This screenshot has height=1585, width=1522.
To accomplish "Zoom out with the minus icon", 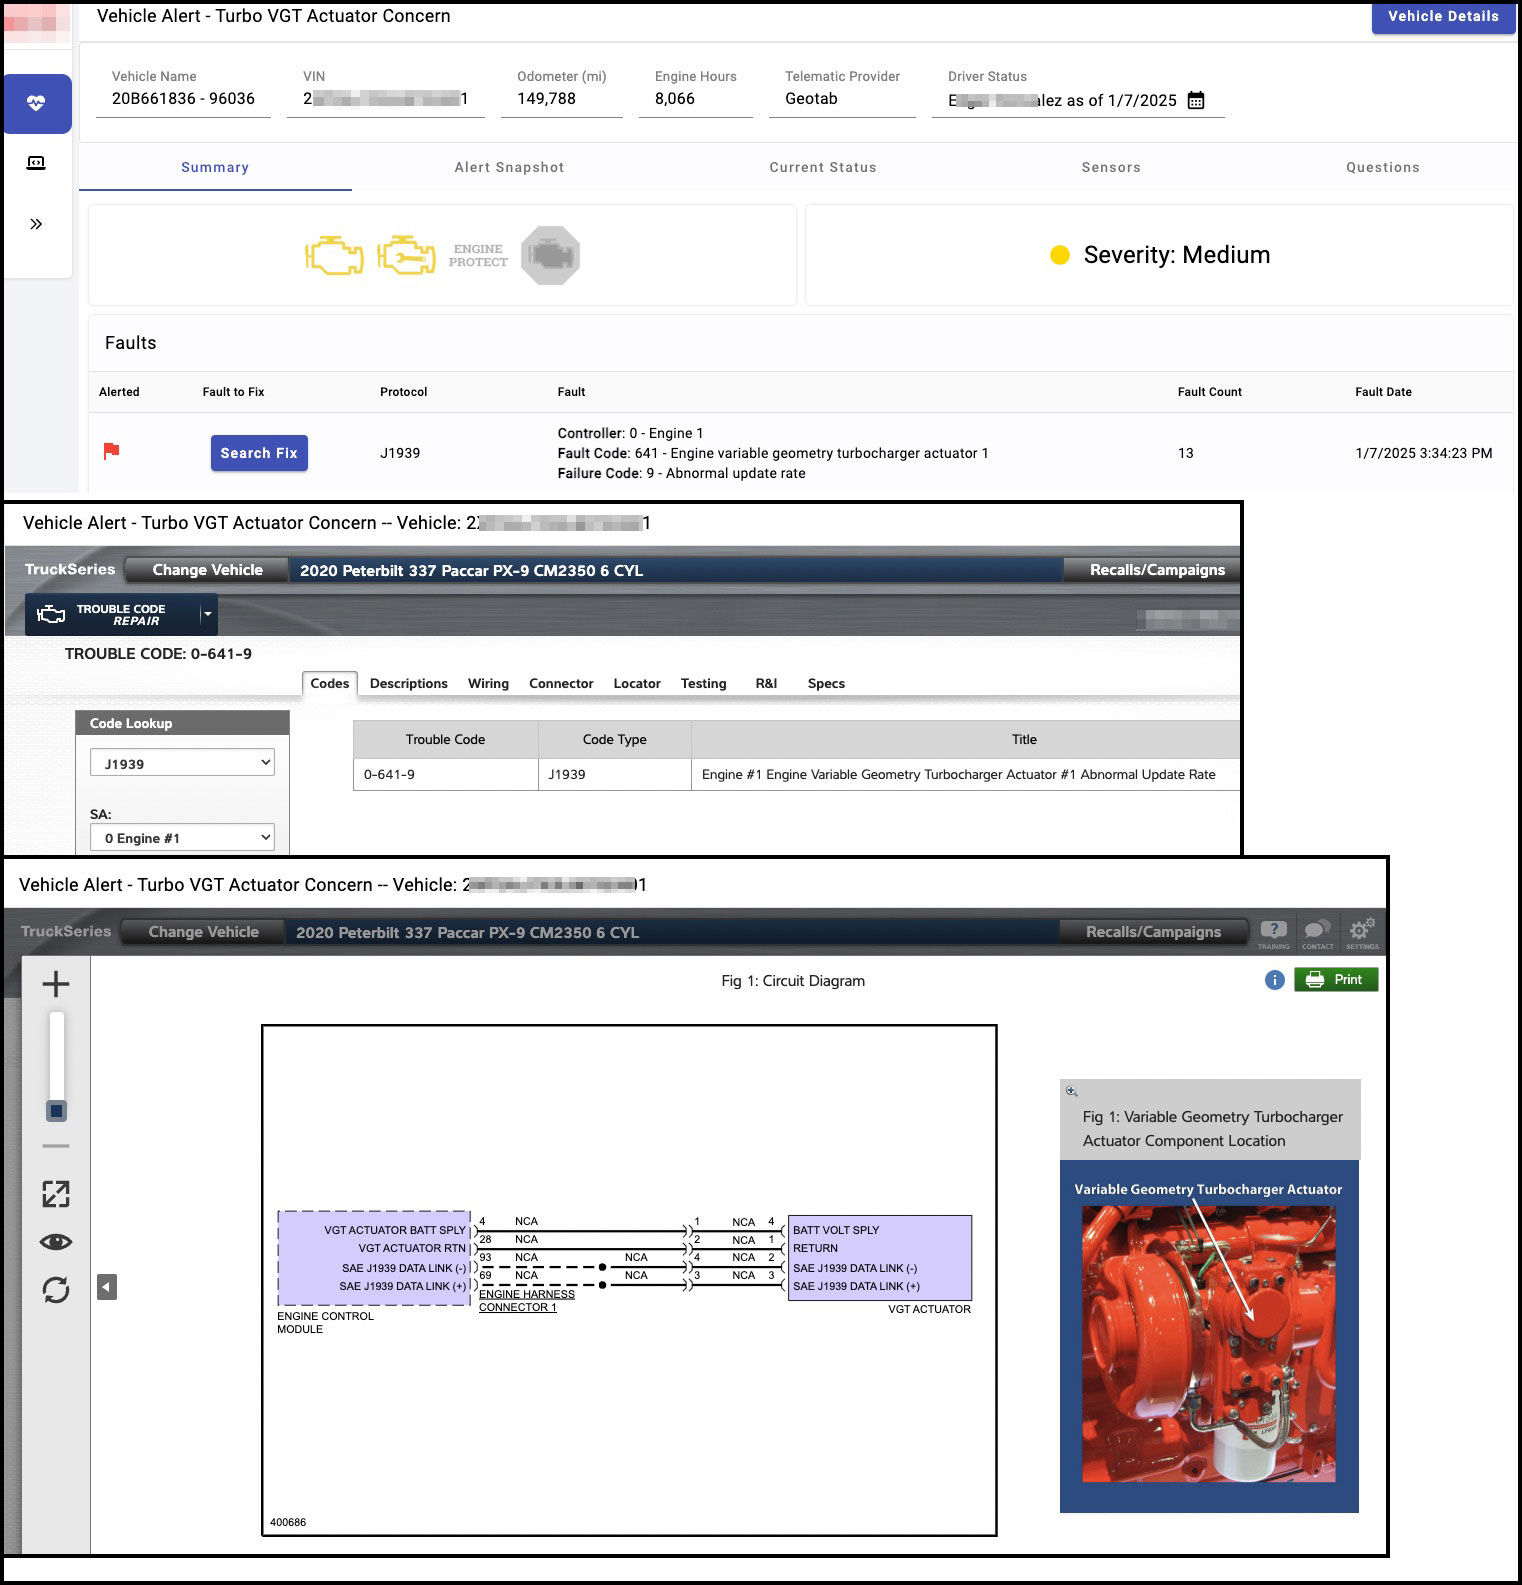I will click(56, 1146).
